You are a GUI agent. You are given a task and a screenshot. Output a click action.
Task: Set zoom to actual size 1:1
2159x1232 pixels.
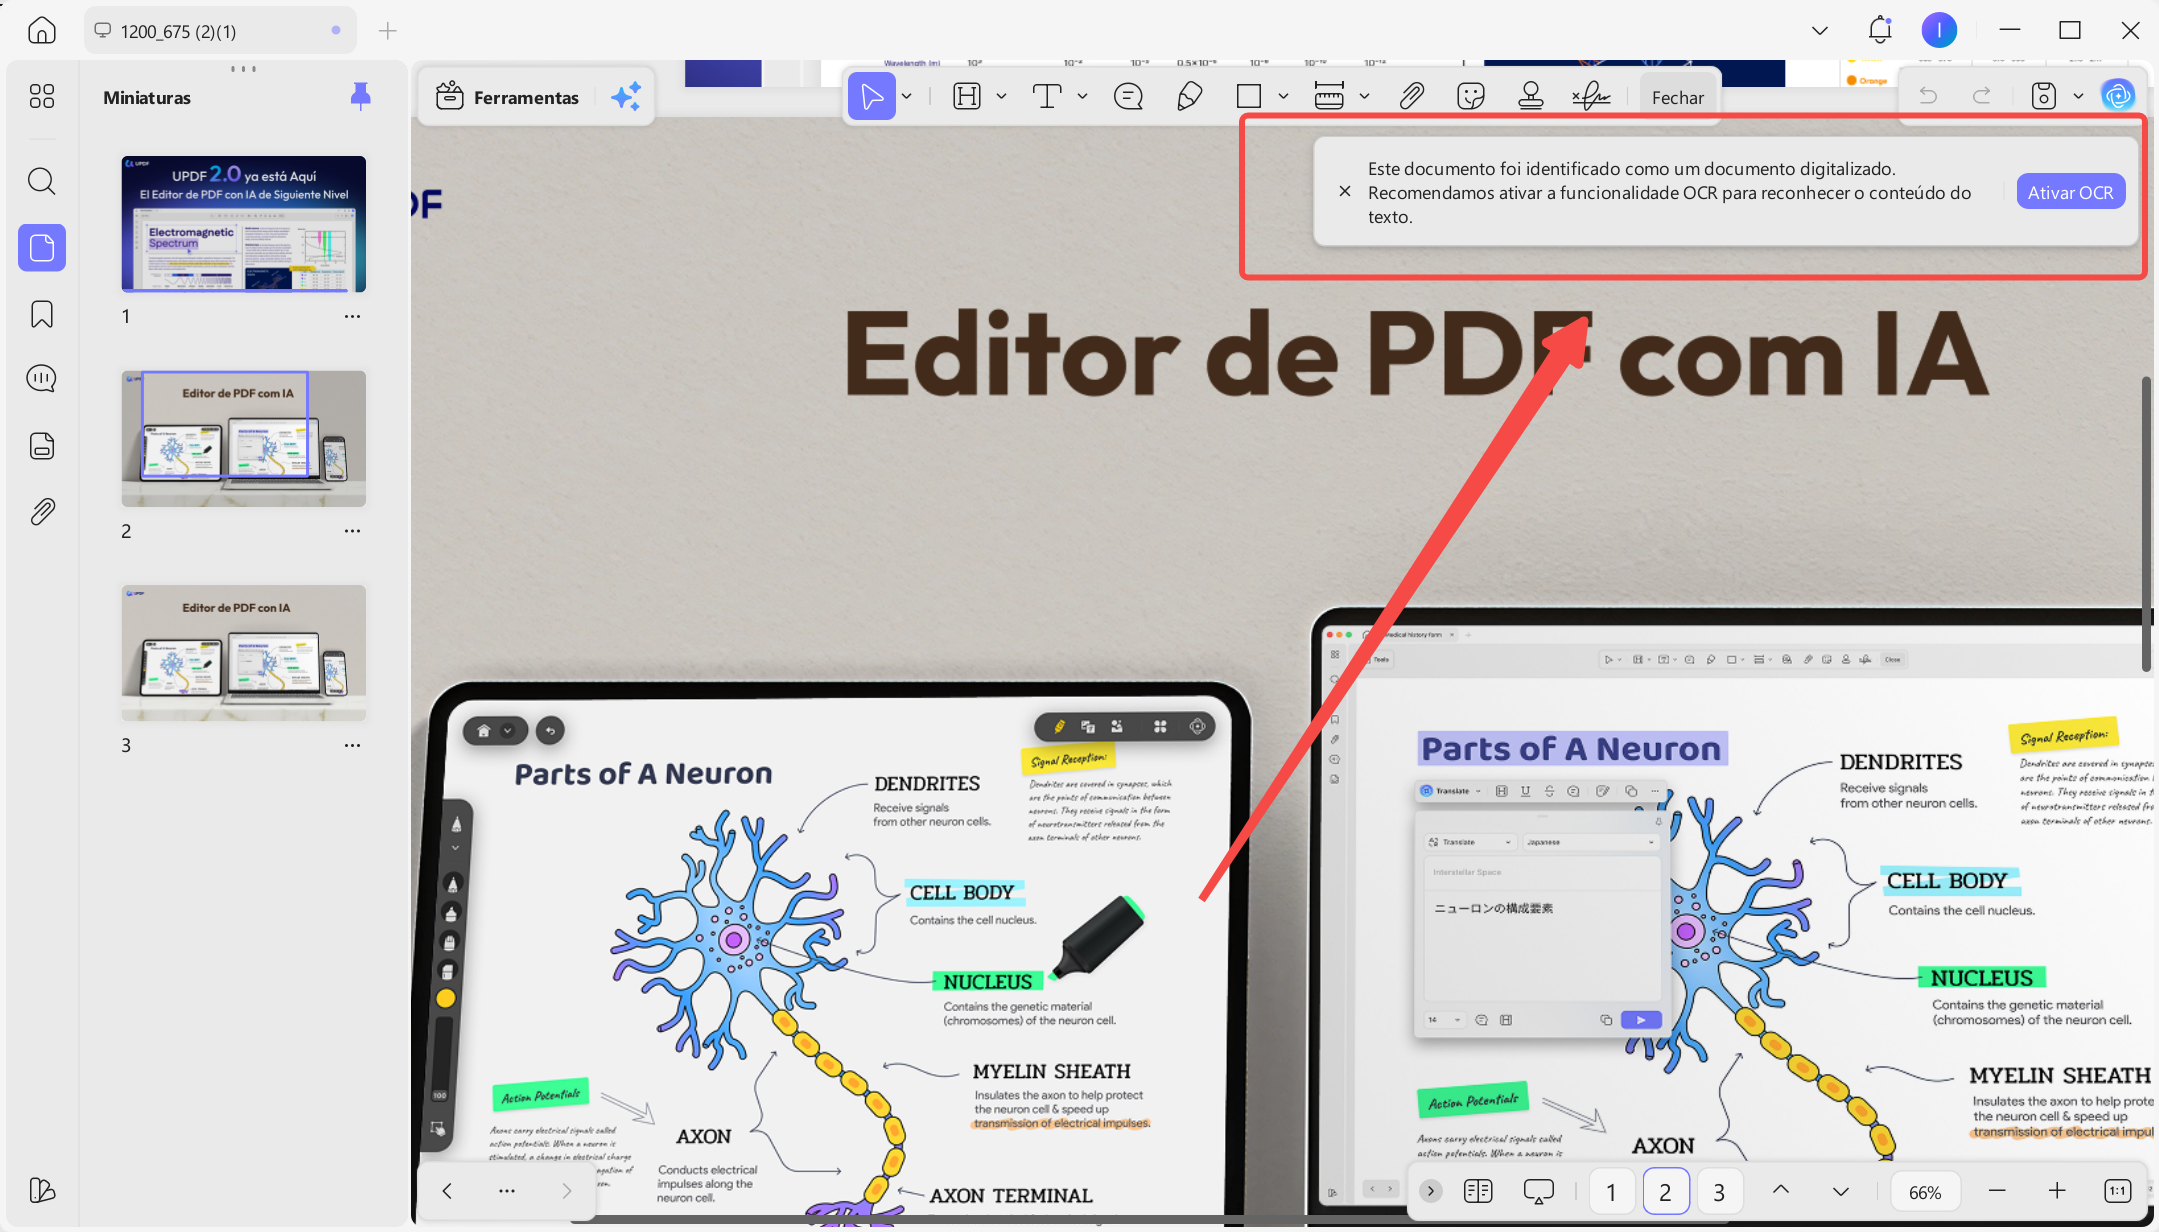(2117, 1190)
